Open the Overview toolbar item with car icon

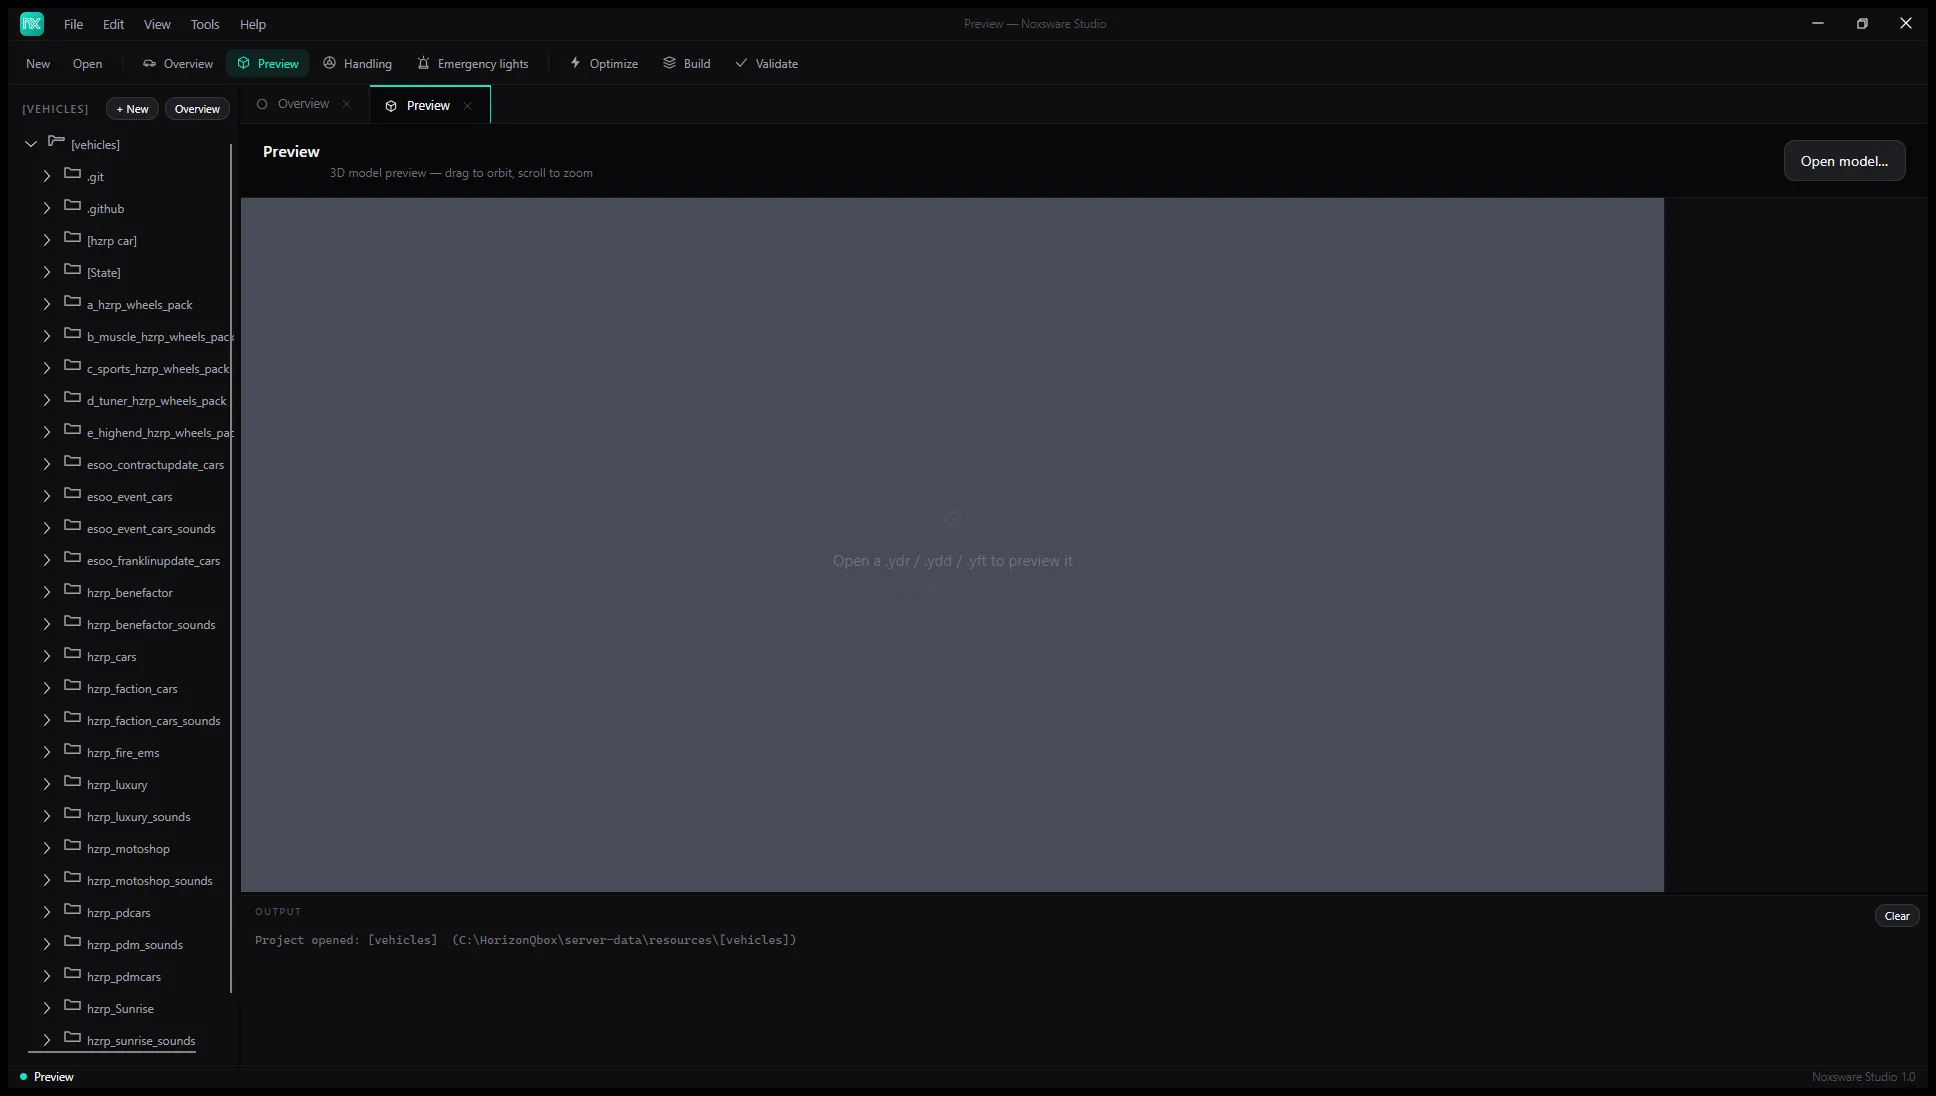coord(178,63)
